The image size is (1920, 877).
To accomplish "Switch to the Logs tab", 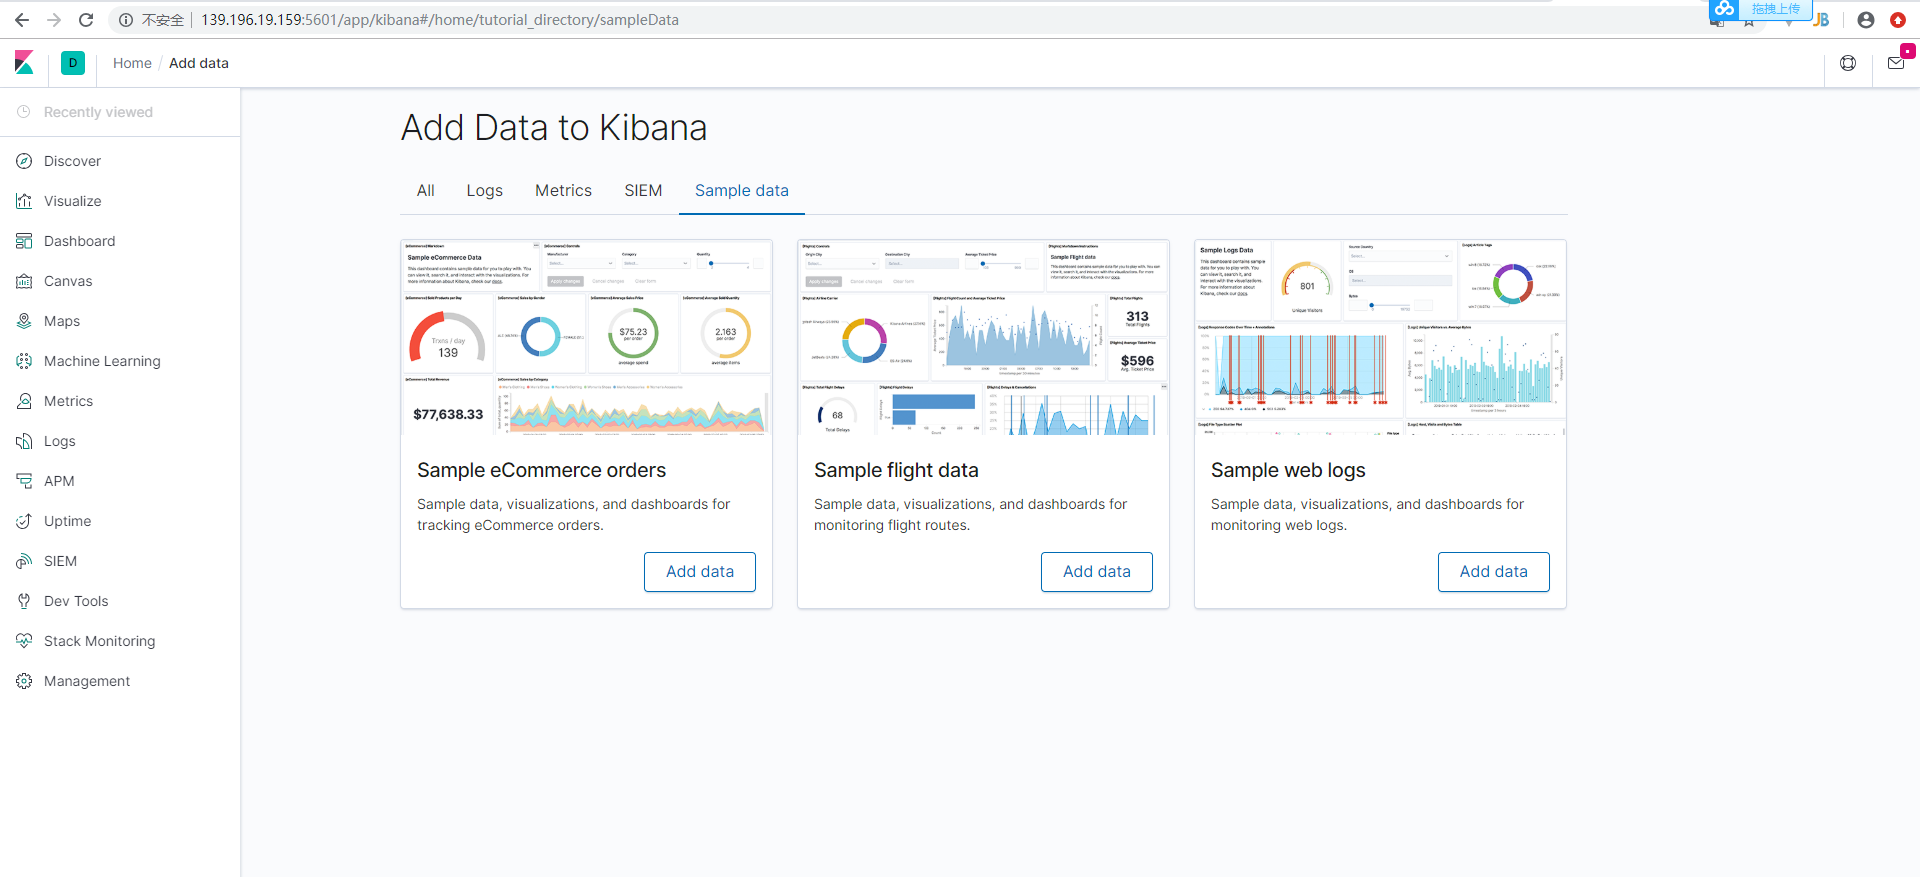I will (485, 191).
